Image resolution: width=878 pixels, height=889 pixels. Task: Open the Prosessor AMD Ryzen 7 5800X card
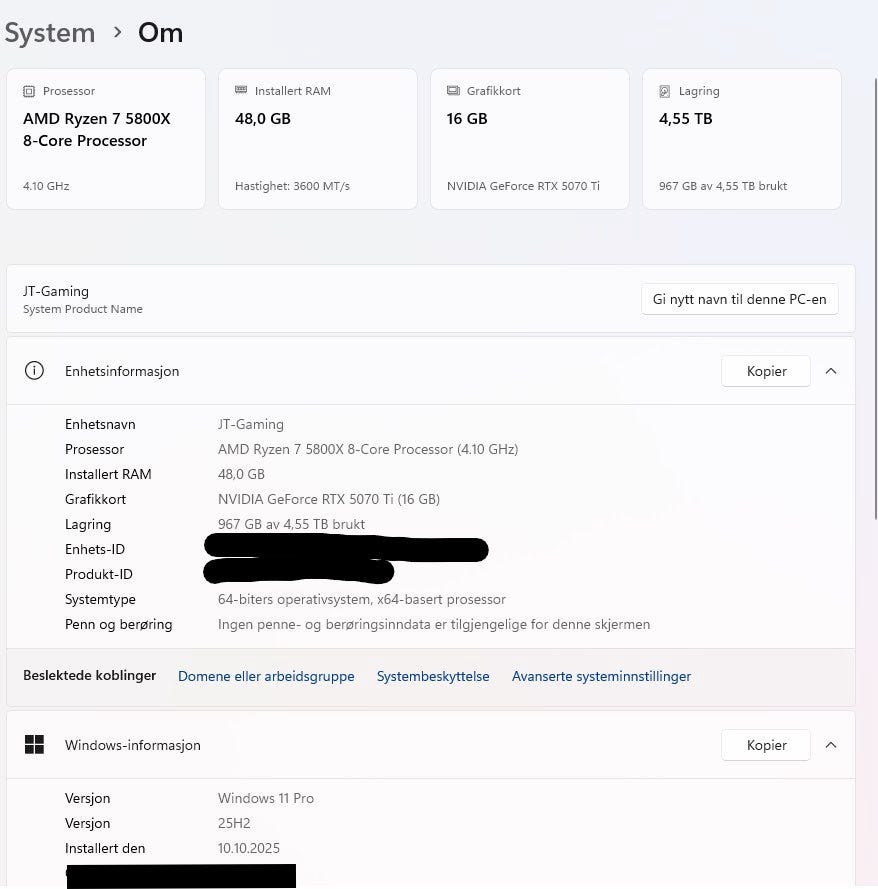(x=106, y=139)
